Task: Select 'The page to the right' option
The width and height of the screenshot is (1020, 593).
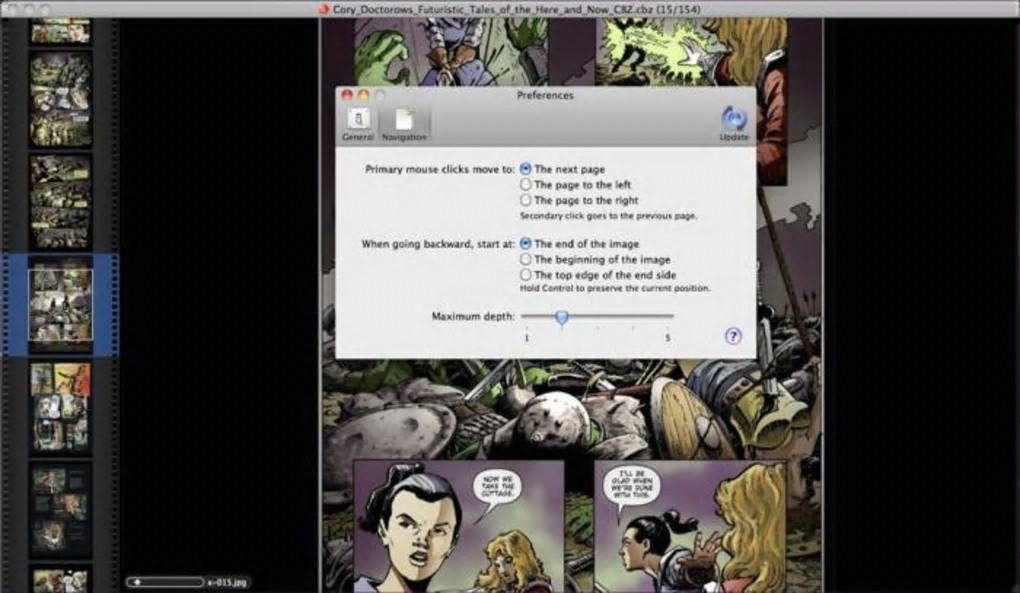Action: pyautogui.click(x=579, y=200)
